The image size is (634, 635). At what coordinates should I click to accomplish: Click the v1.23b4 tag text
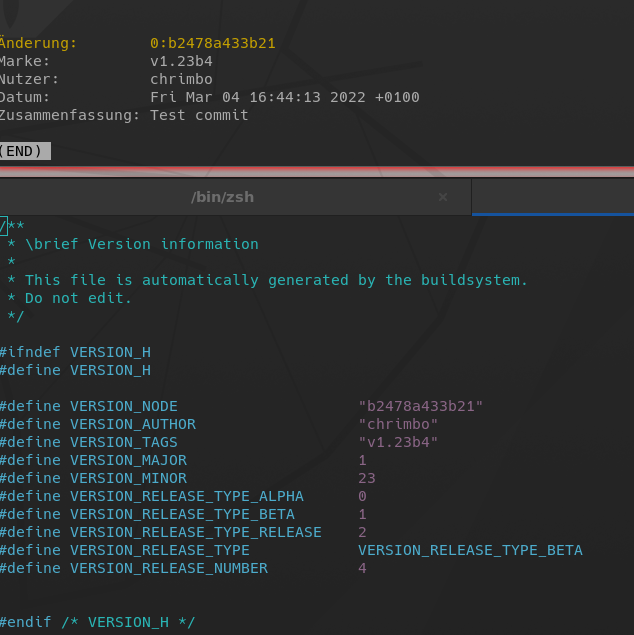(x=181, y=61)
